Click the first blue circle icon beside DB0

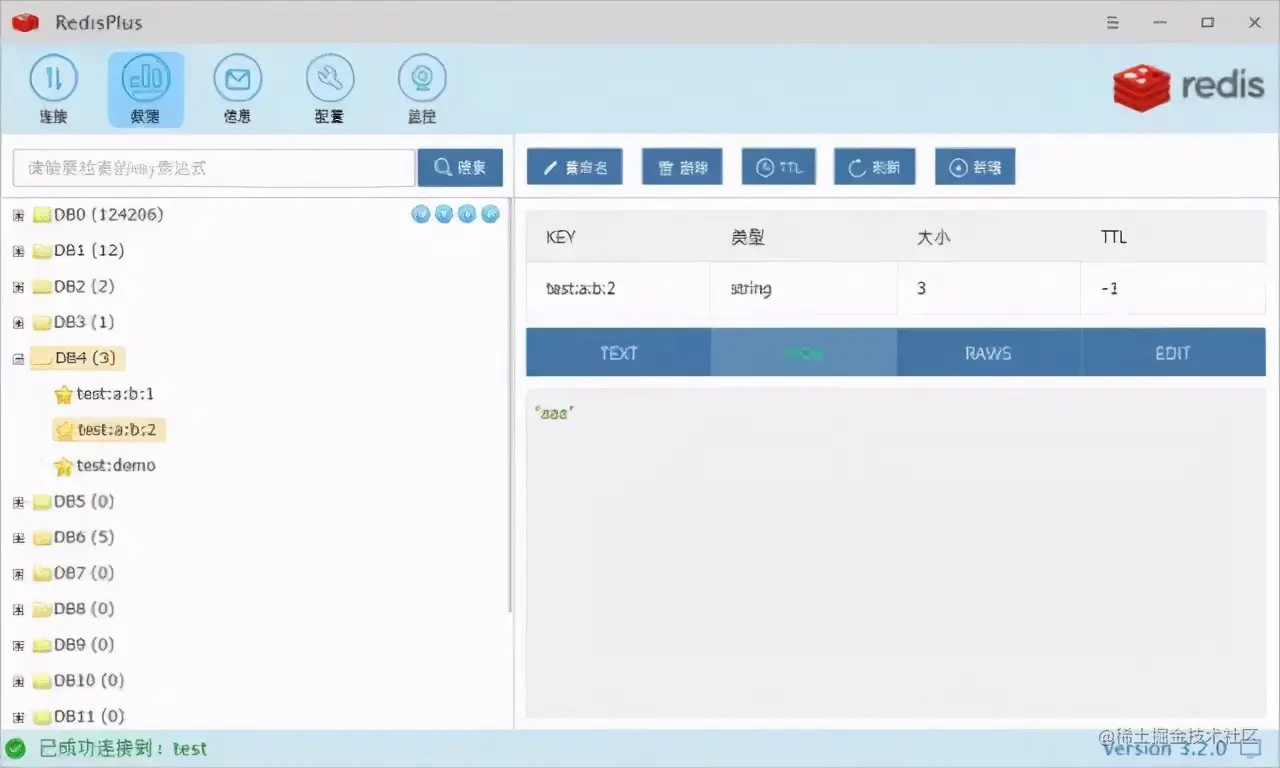pos(421,214)
